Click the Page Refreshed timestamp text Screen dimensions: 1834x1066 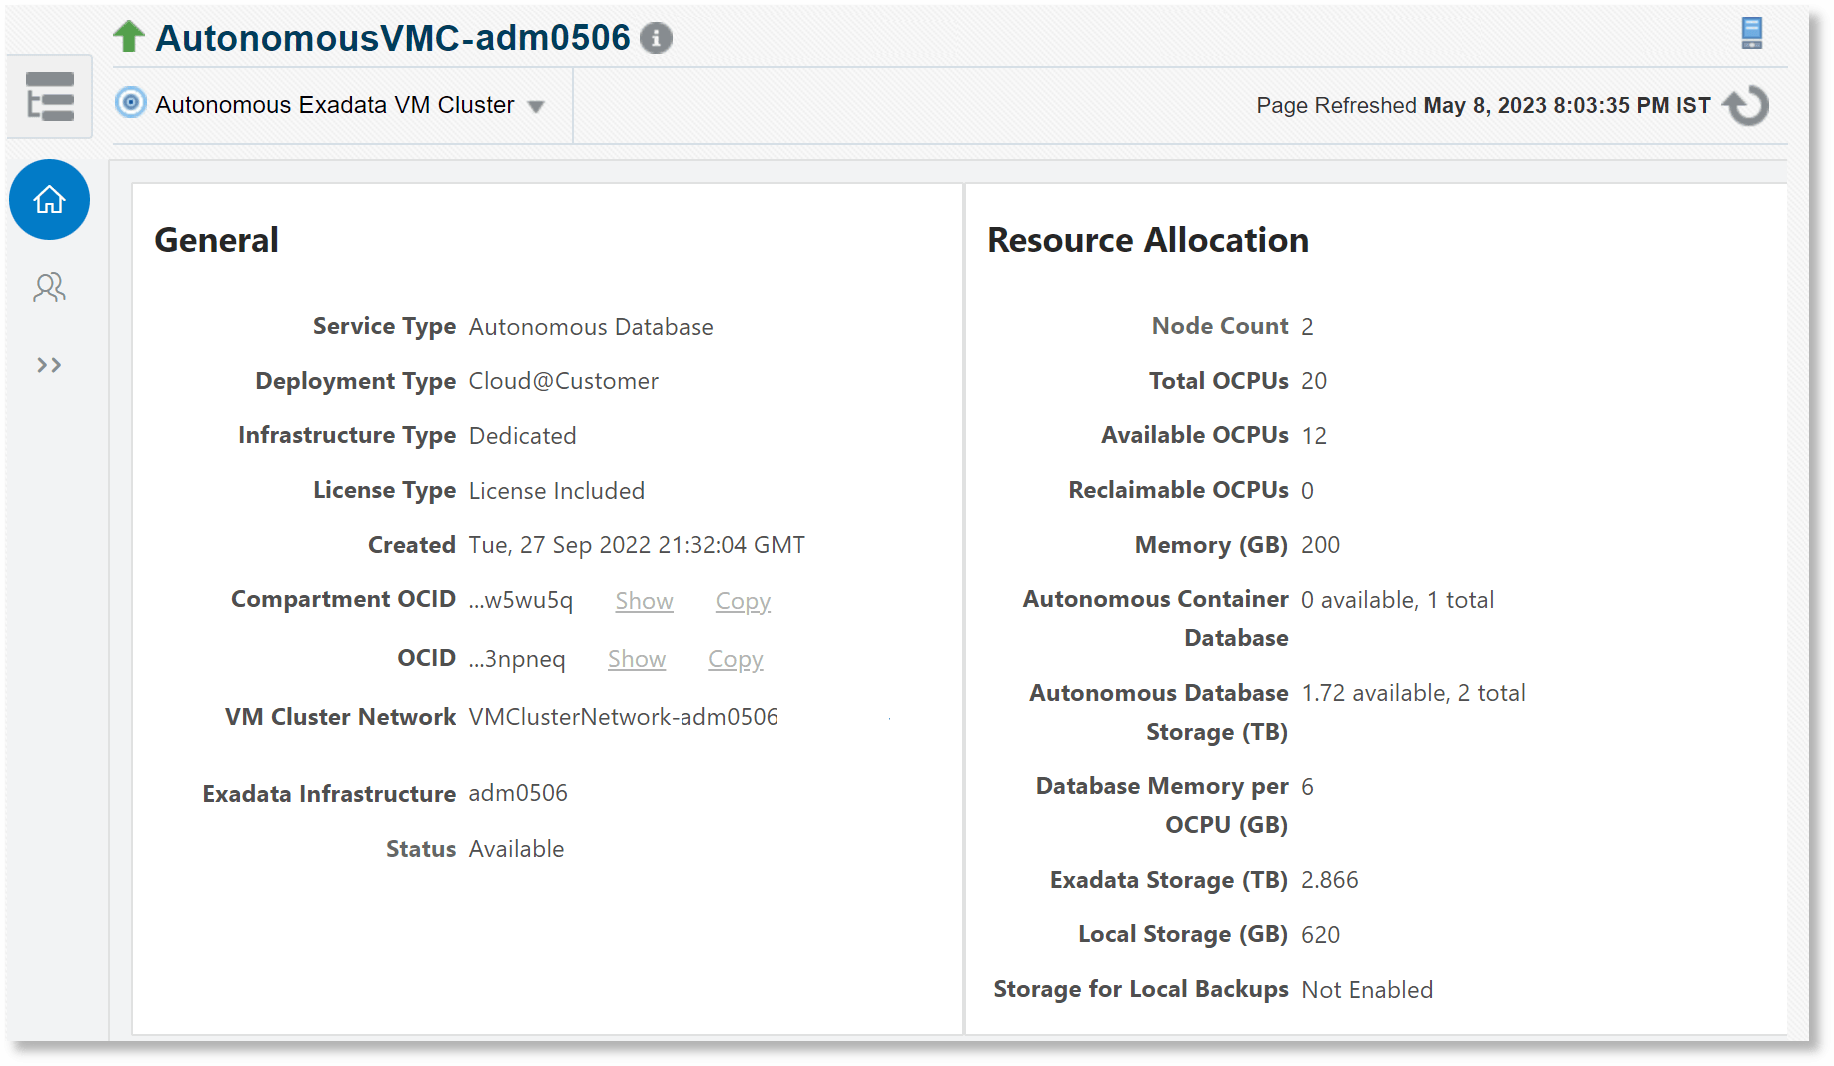(1483, 106)
